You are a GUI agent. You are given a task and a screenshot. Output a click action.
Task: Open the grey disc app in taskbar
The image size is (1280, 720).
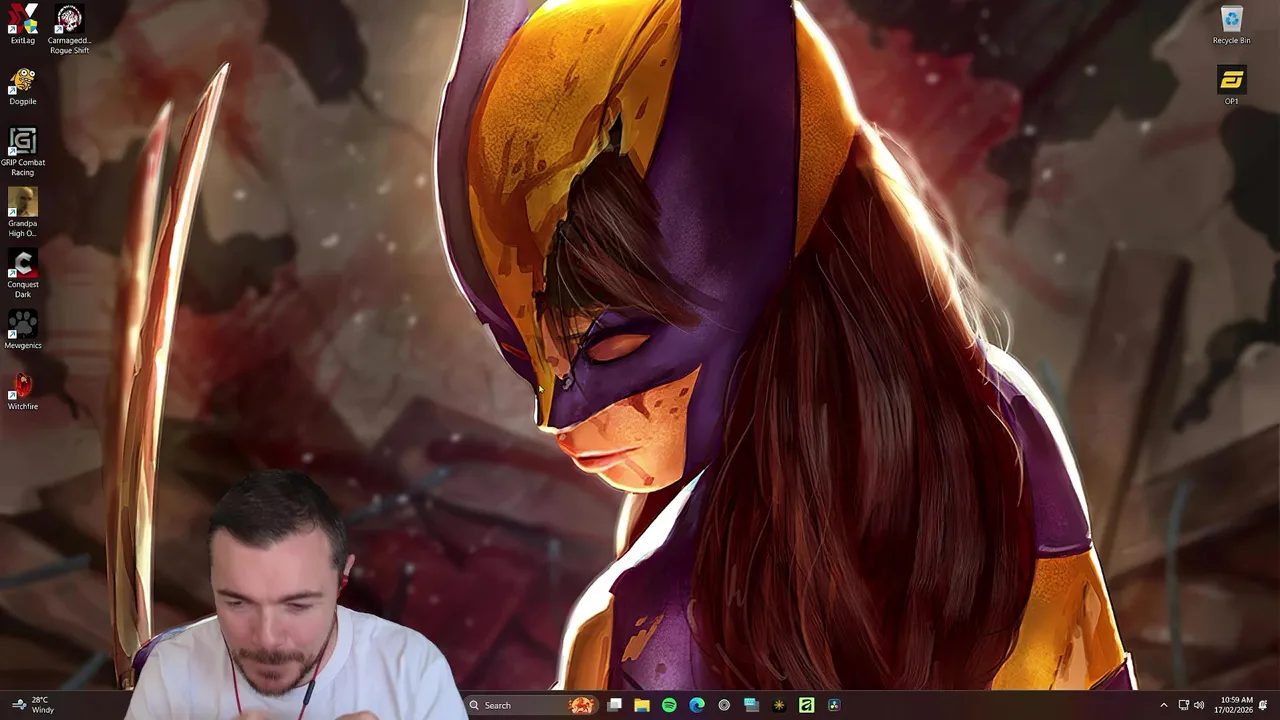724,705
